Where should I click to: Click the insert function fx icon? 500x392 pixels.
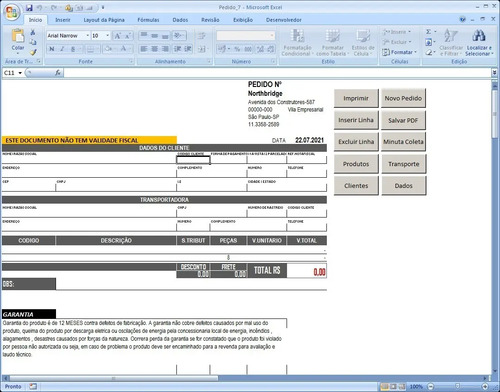(x=58, y=73)
